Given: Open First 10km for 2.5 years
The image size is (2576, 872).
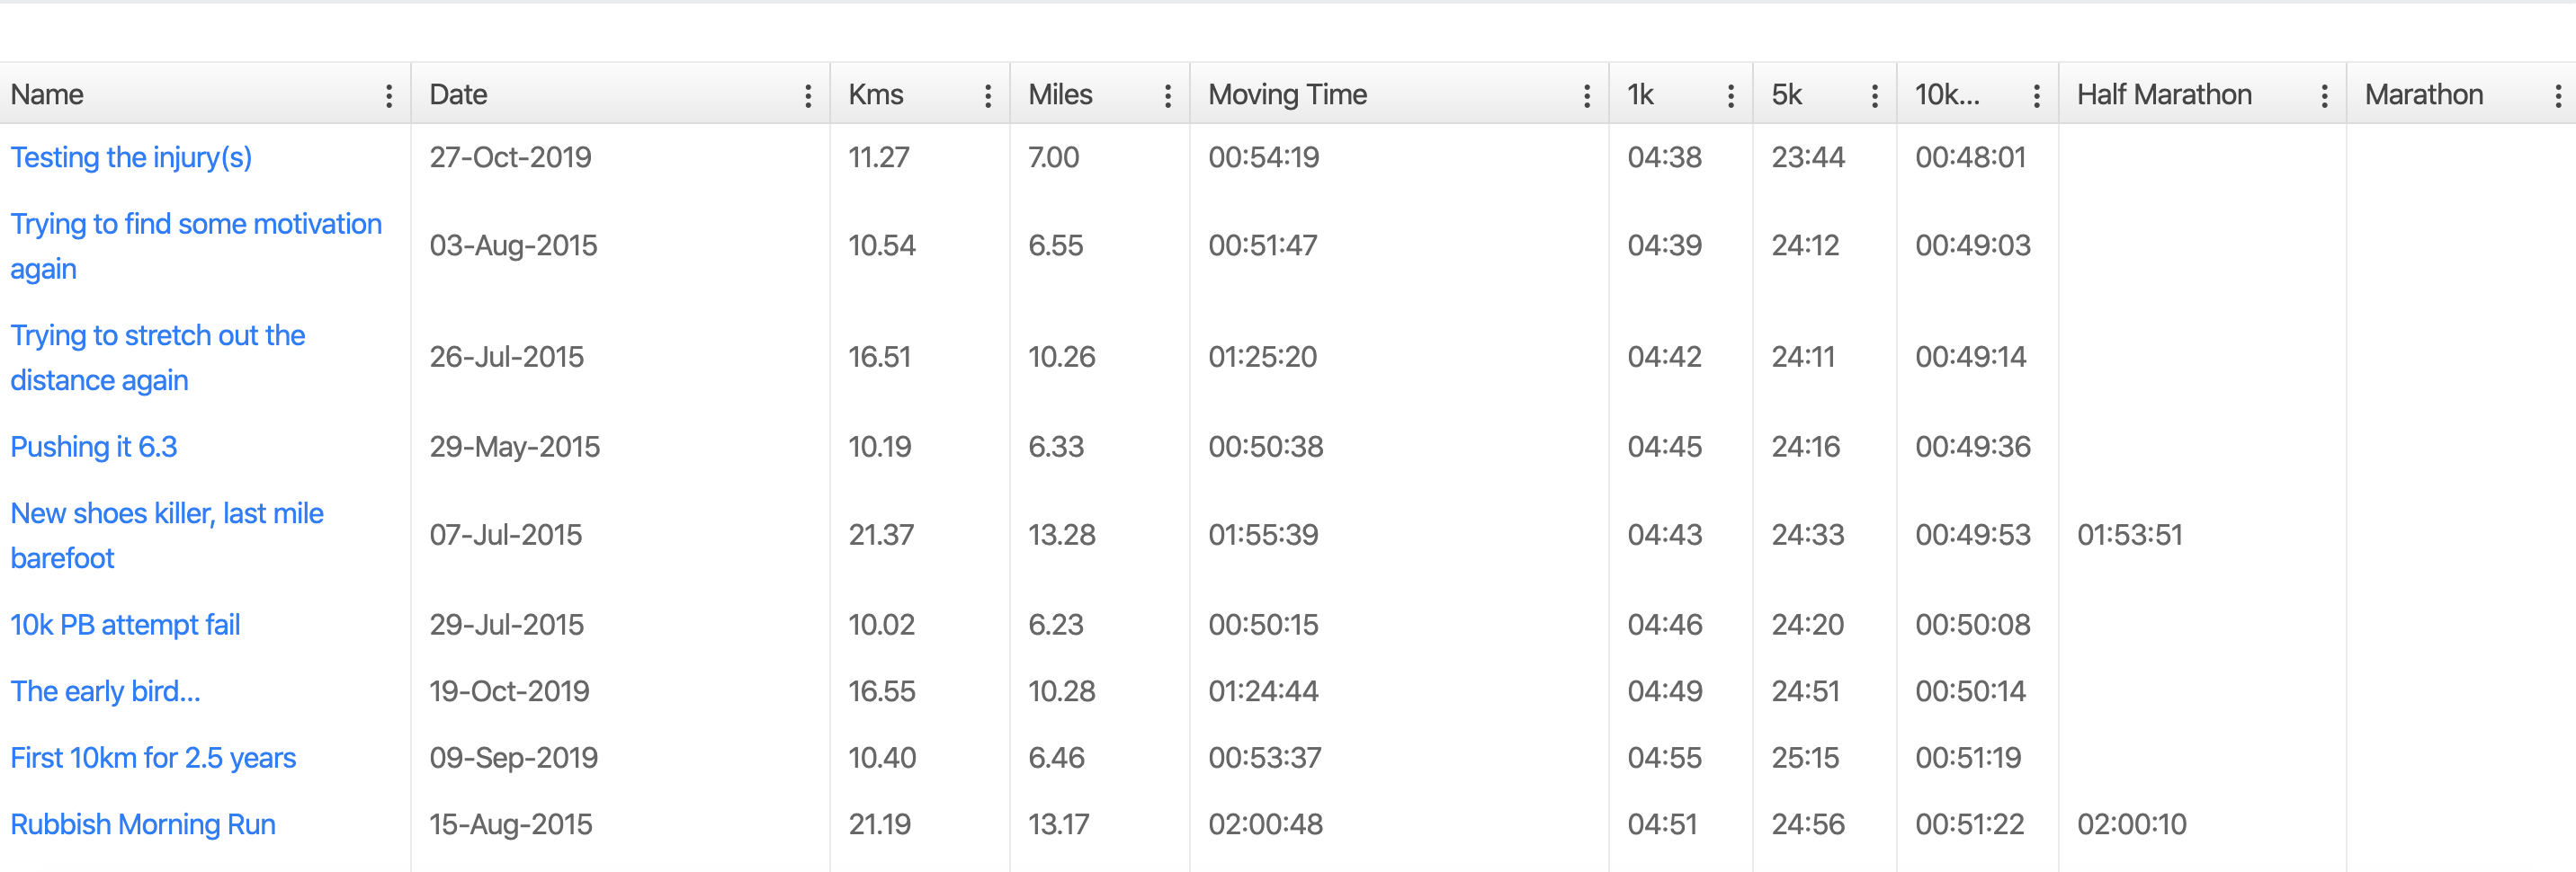Looking at the screenshot, I should pyautogui.click(x=153, y=758).
